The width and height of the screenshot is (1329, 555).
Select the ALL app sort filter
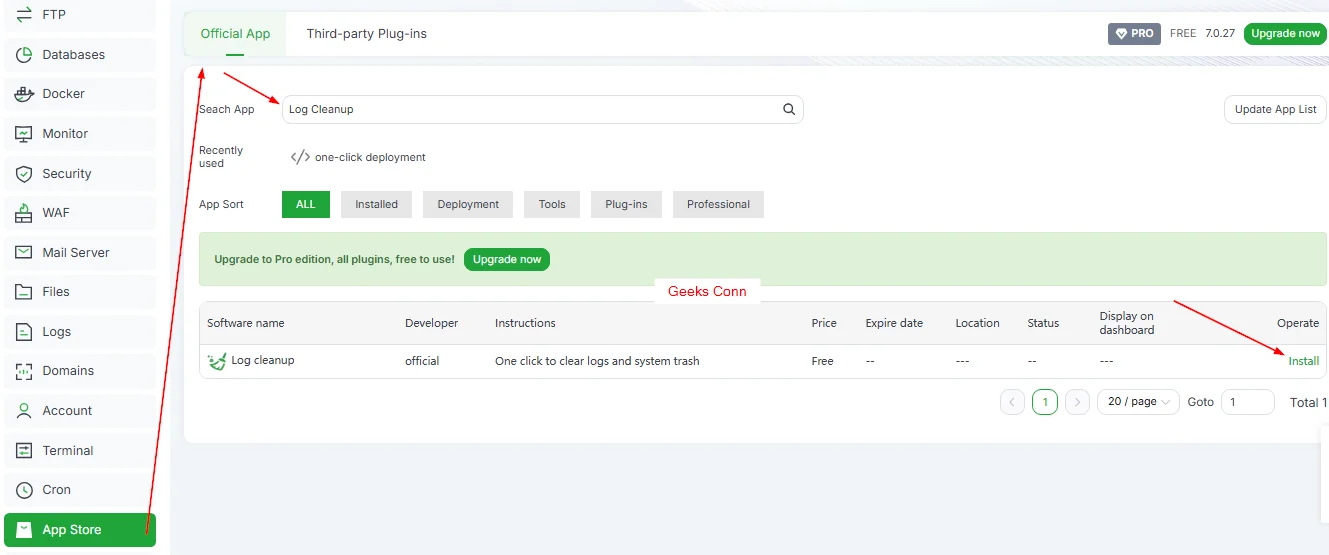click(x=306, y=204)
